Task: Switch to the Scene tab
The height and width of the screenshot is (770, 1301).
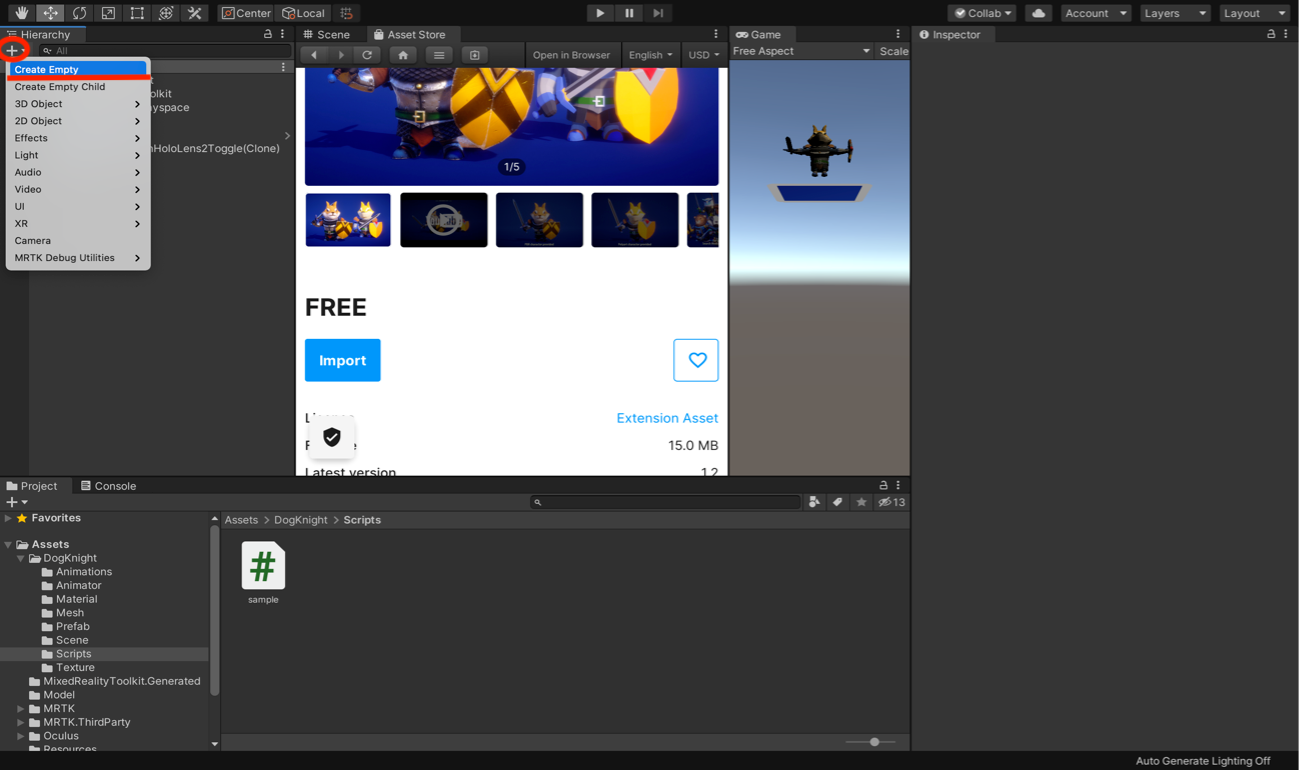Action: 327,34
